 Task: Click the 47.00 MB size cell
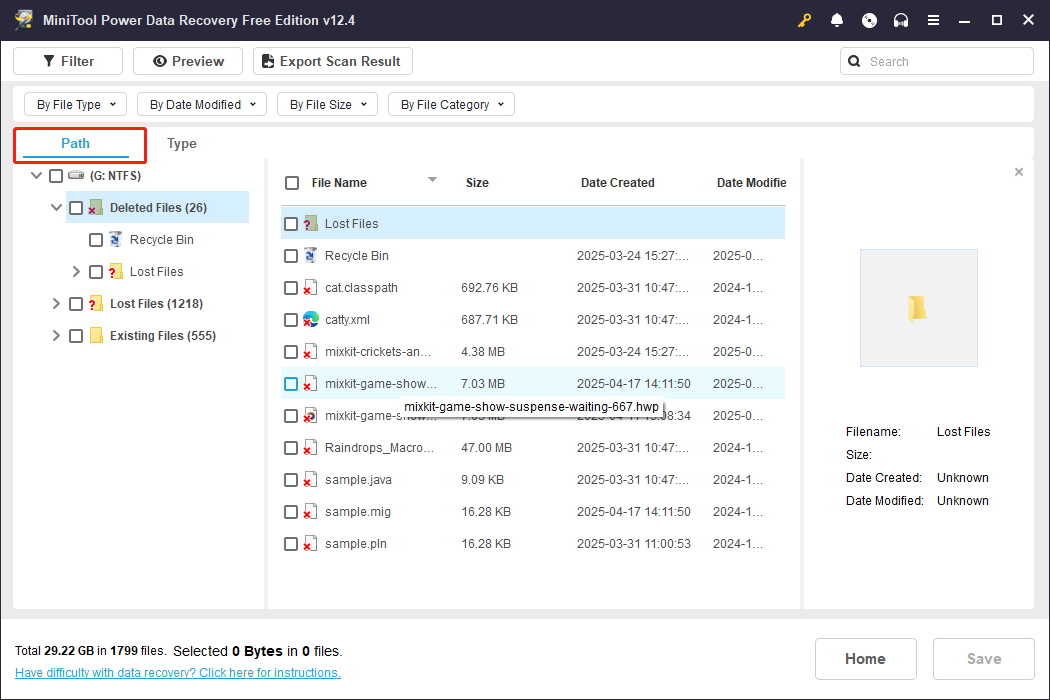(x=486, y=448)
